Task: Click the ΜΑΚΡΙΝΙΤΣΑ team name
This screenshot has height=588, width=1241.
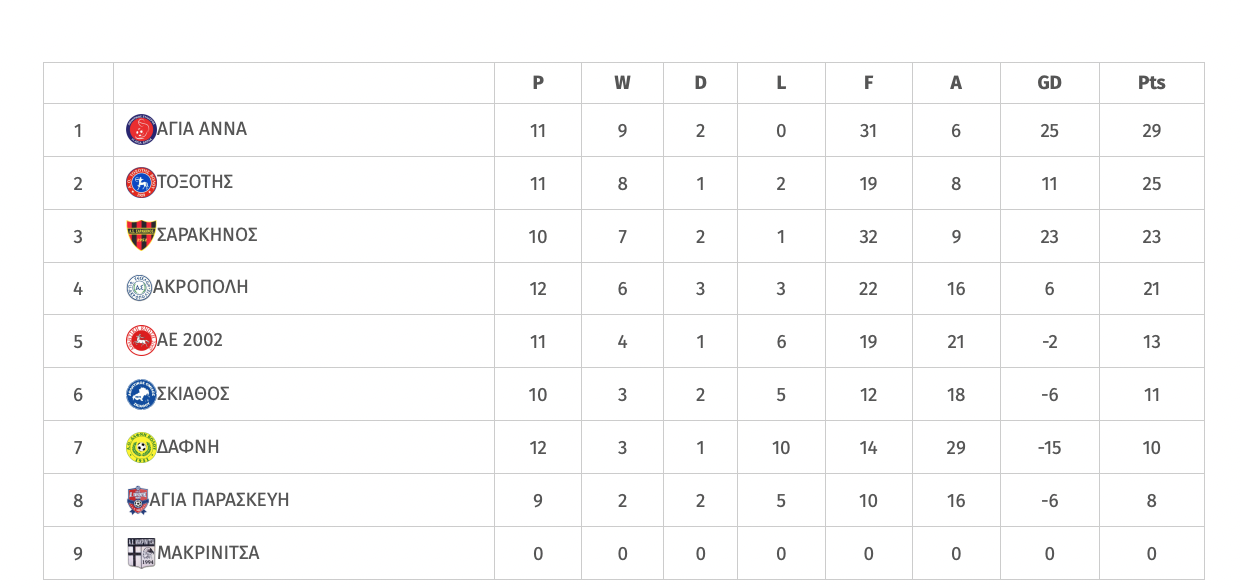Action: 208,553
